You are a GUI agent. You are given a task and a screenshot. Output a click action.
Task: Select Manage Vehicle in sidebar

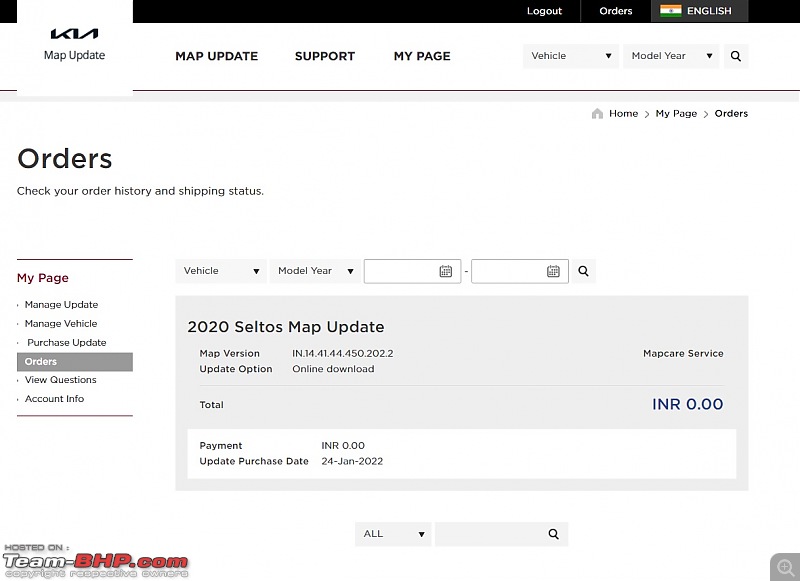point(61,323)
